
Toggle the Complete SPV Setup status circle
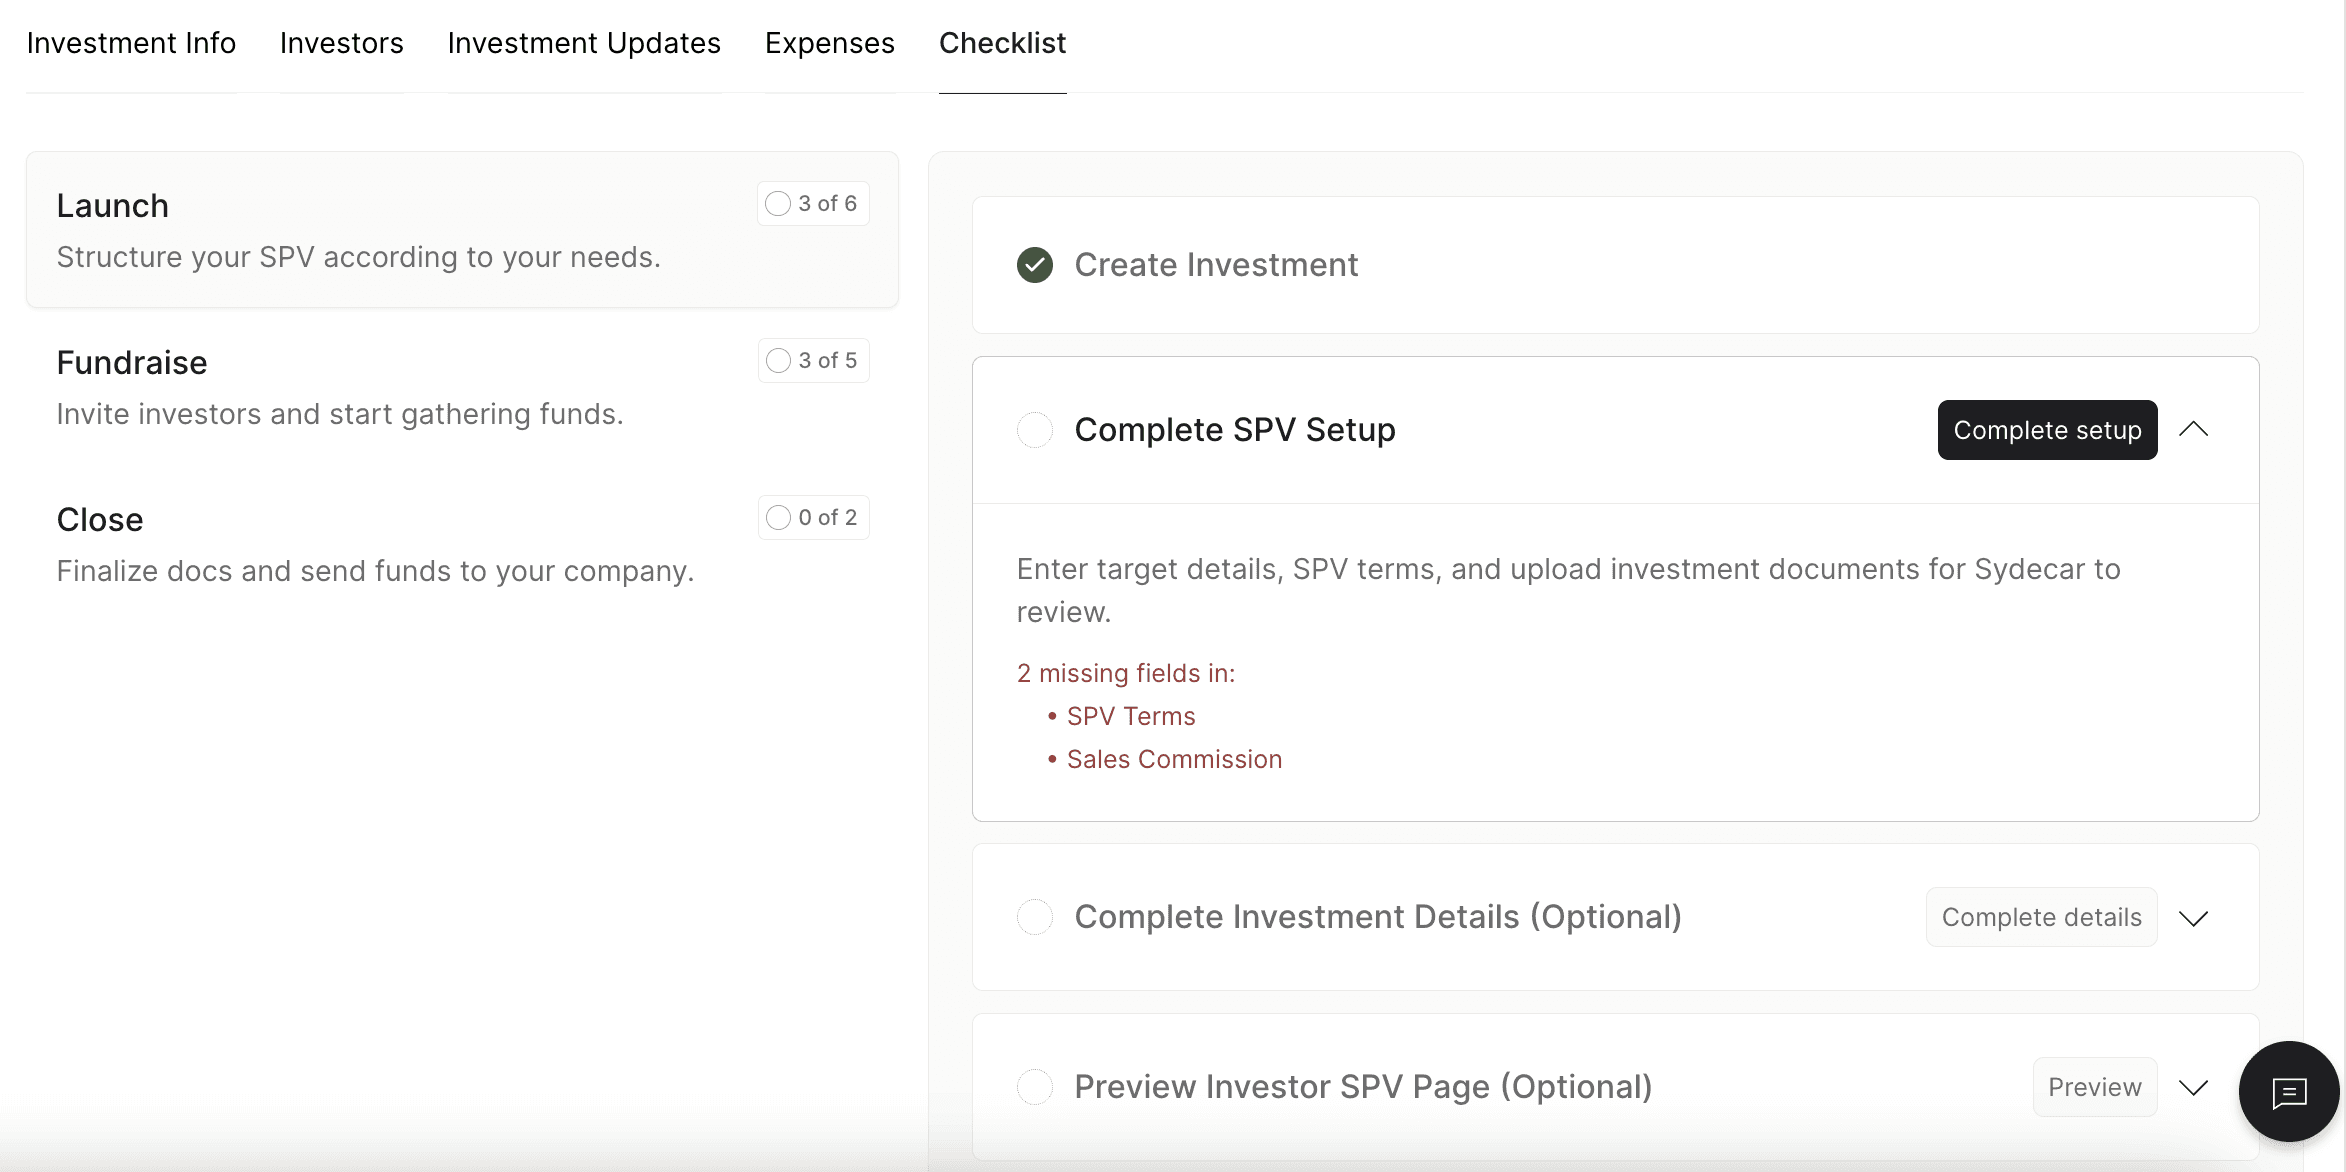[1034, 430]
